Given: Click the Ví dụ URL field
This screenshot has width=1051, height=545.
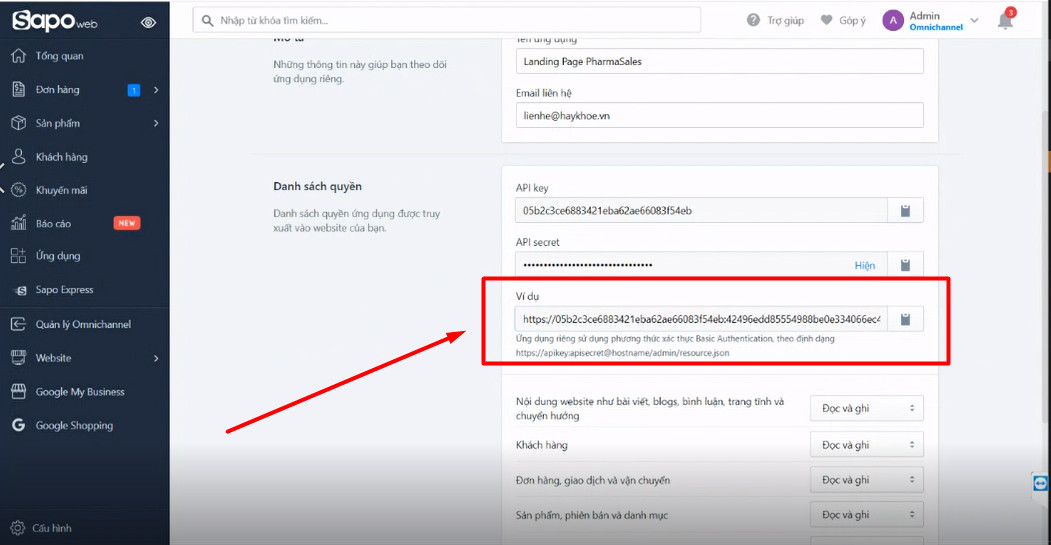Looking at the screenshot, I should pos(701,319).
